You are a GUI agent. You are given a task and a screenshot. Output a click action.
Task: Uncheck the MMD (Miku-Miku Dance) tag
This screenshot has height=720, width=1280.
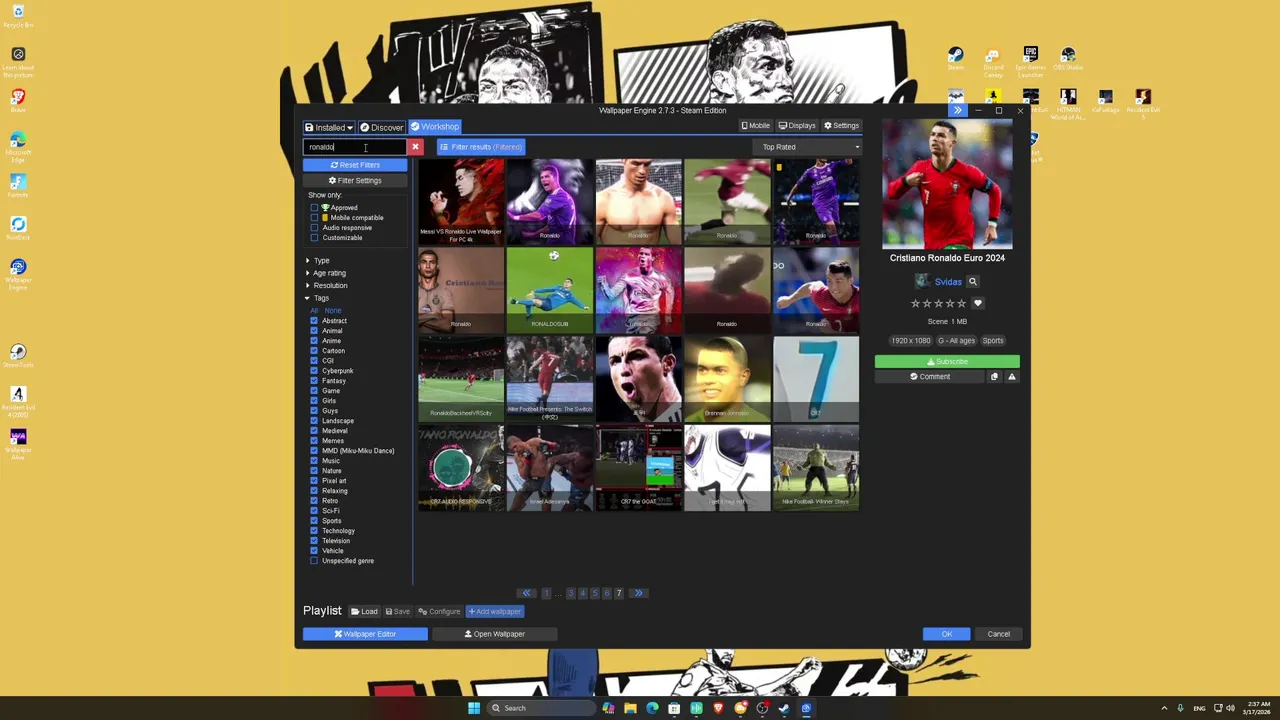click(x=314, y=451)
